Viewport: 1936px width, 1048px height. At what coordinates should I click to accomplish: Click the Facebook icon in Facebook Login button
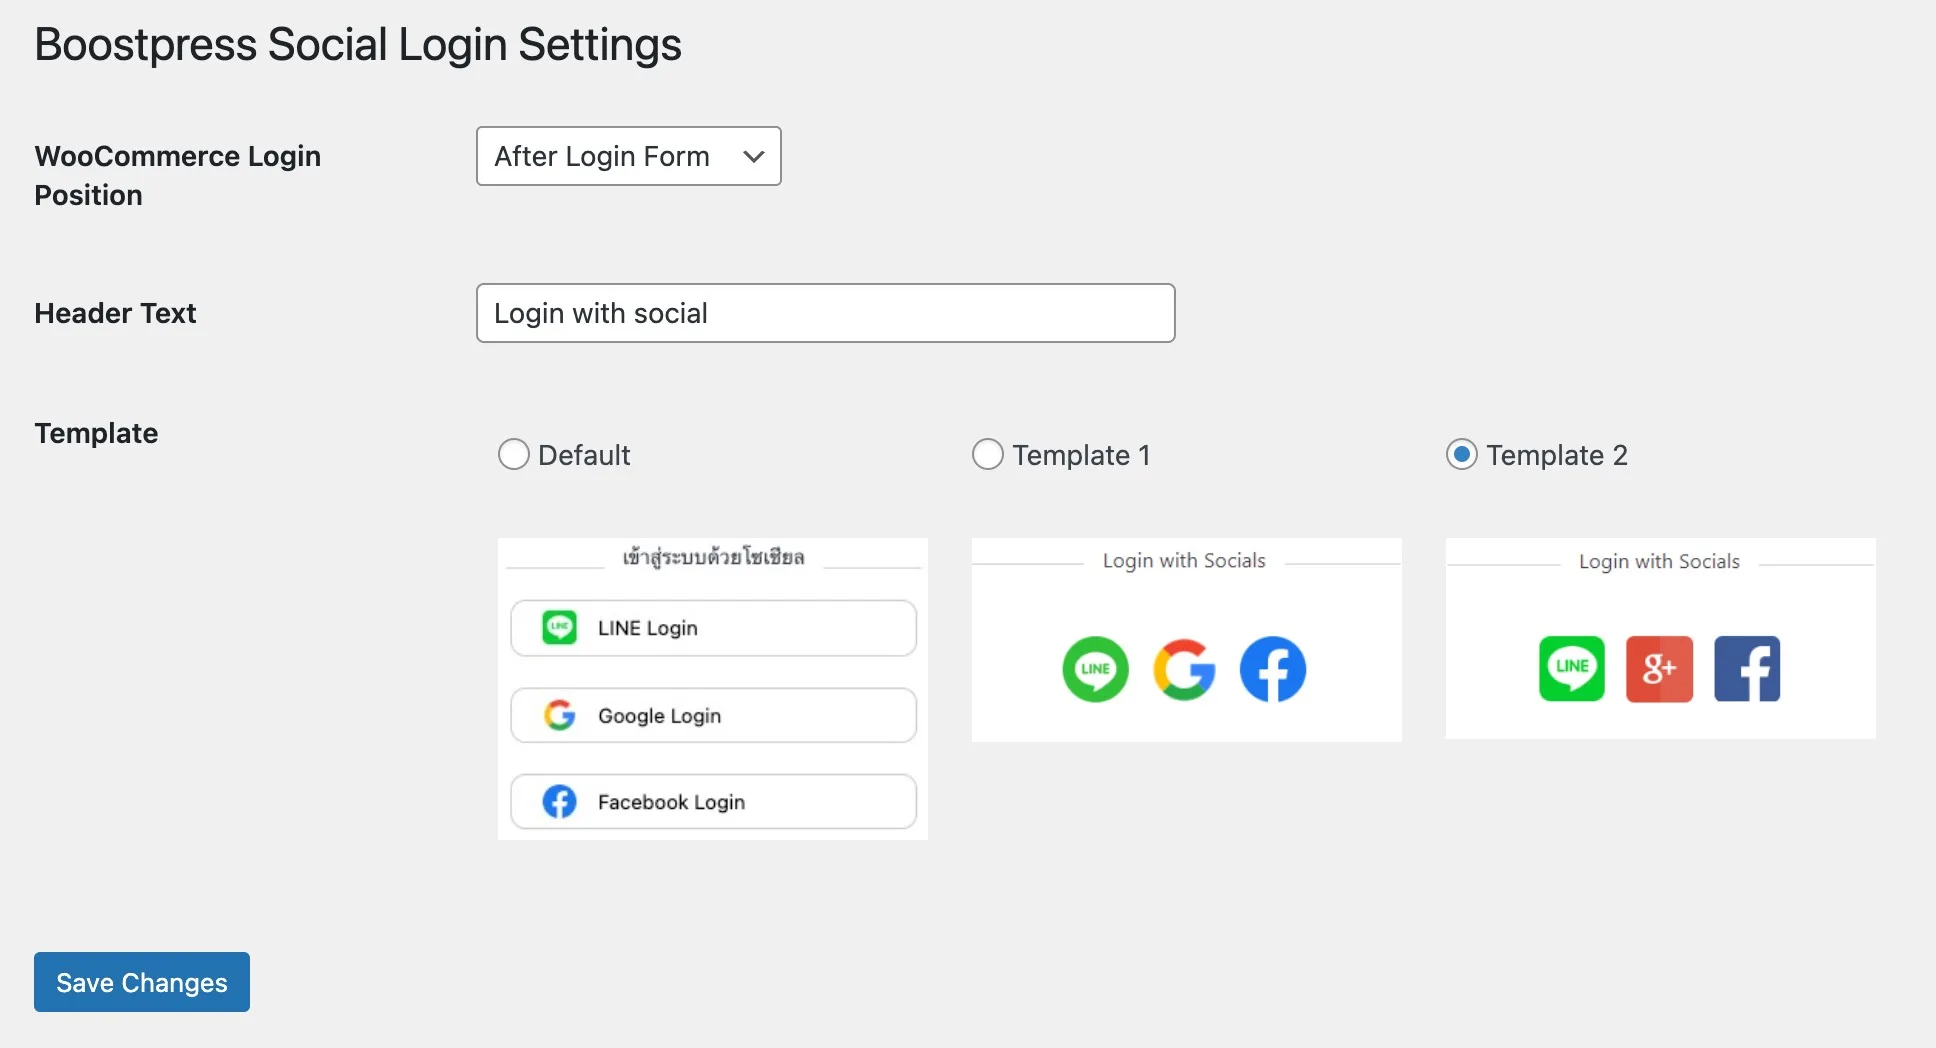click(x=559, y=801)
